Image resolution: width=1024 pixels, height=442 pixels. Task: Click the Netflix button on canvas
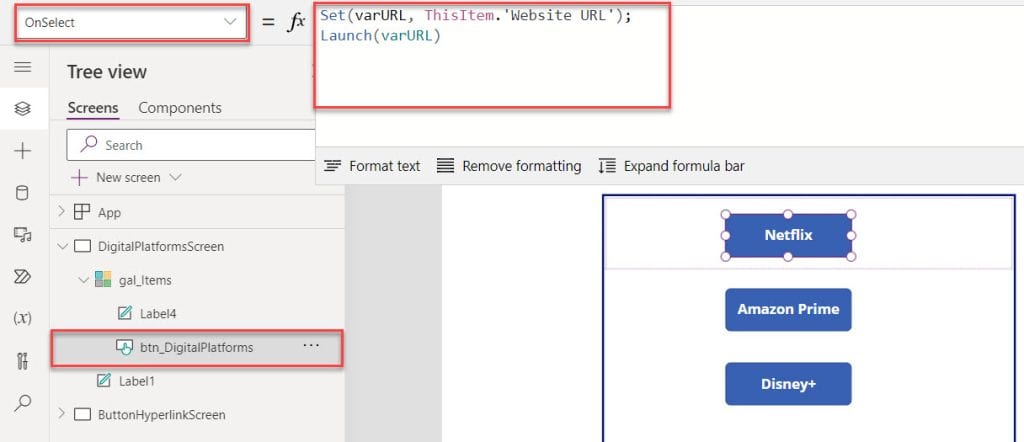click(x=788, y=235)
